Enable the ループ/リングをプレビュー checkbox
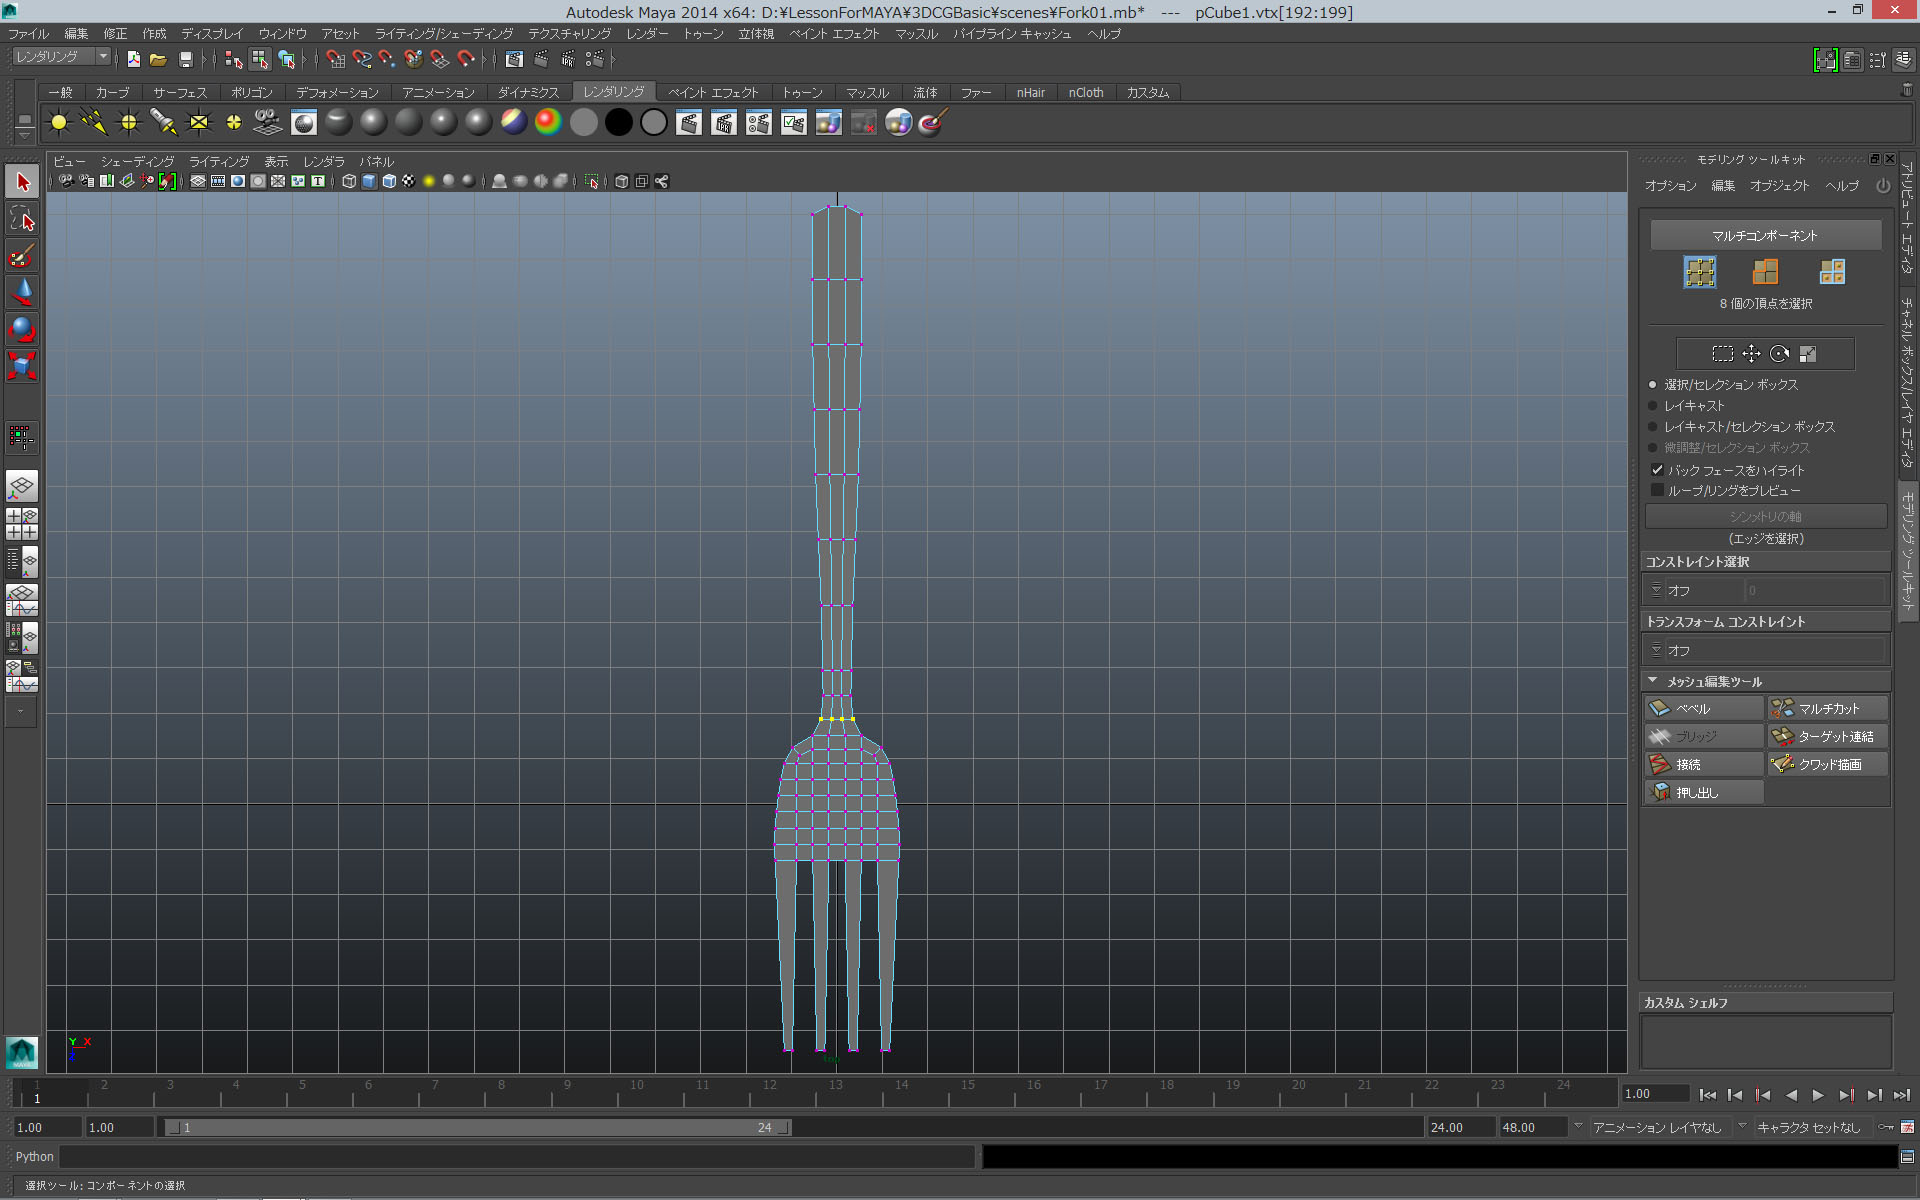Screen dimensions: 1920x1200 (x=1659, y=490)
